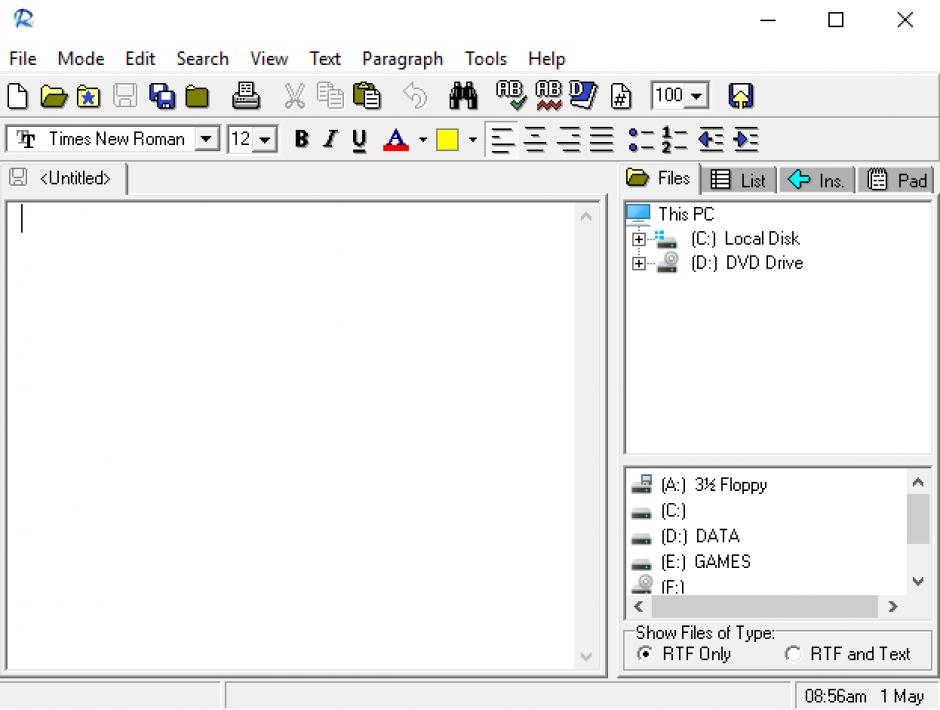The width and height of the screenshot is (940, 710).
Task: Switch to the List tab
Action: (739, 180)
